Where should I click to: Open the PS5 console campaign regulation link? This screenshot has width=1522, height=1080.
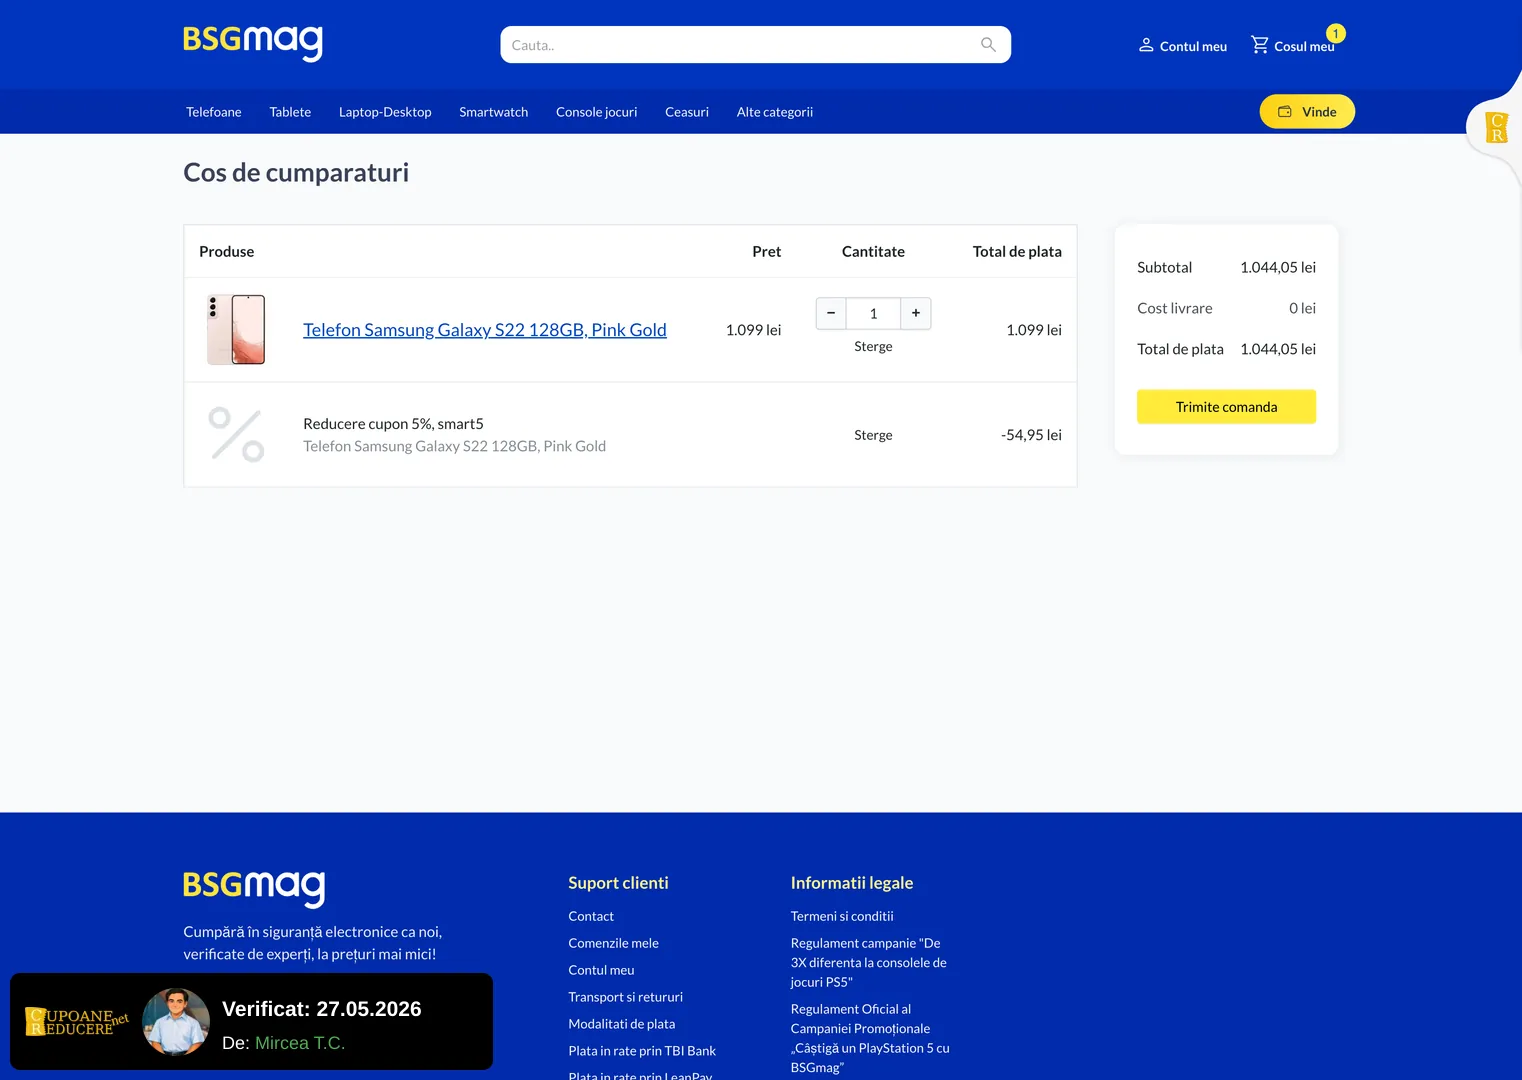(x=868, y=963)
